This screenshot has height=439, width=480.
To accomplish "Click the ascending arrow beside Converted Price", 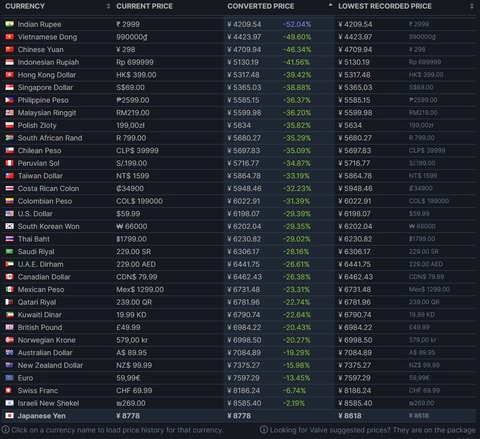I will pos(330,5).
